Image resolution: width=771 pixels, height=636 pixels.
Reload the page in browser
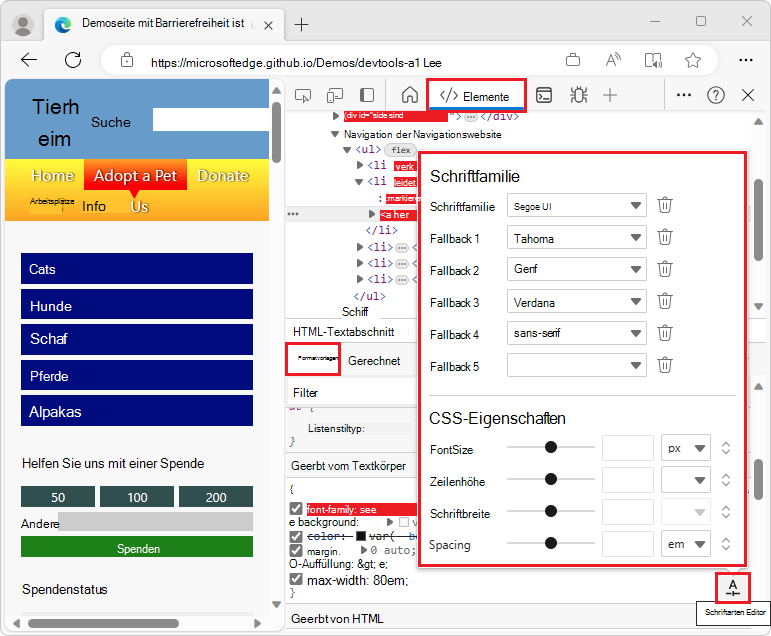73,60
